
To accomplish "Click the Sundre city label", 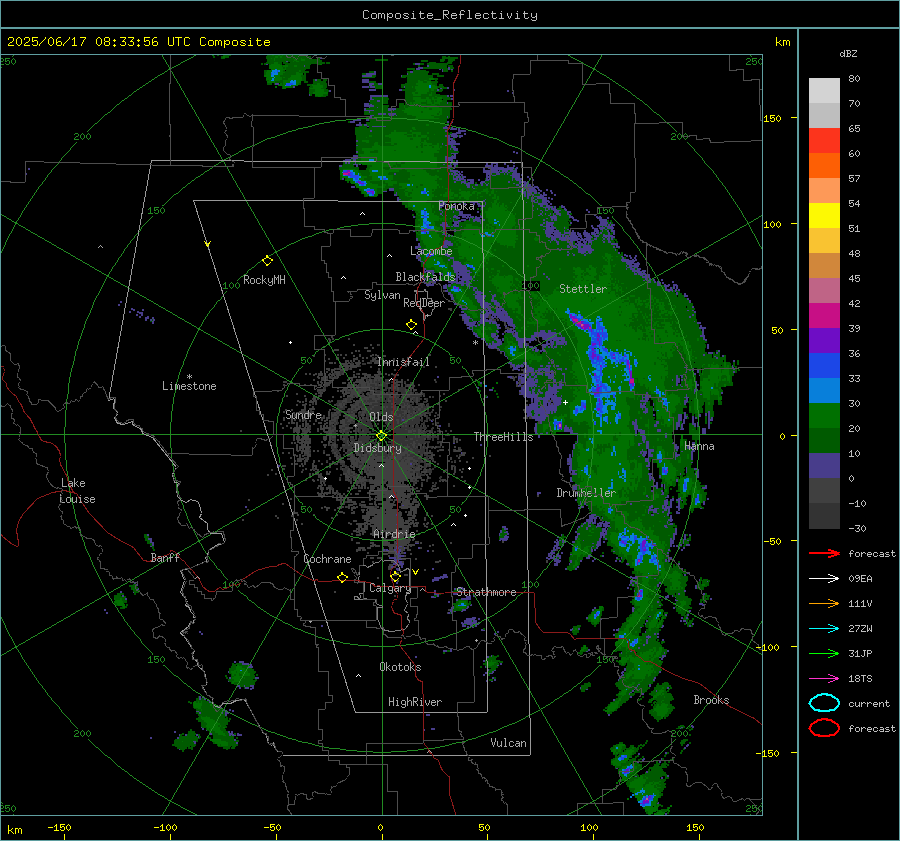I will point(303,415).
